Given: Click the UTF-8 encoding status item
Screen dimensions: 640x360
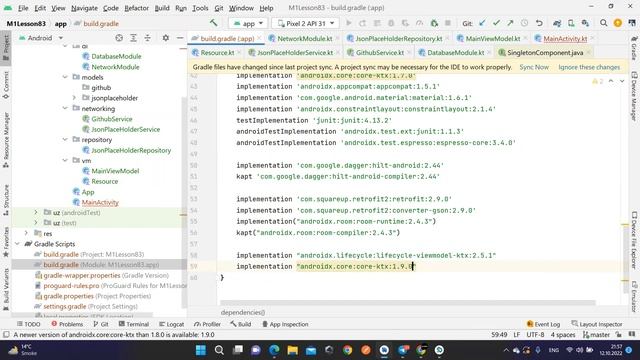Looking at the screenshot, I should coord(535,335).
